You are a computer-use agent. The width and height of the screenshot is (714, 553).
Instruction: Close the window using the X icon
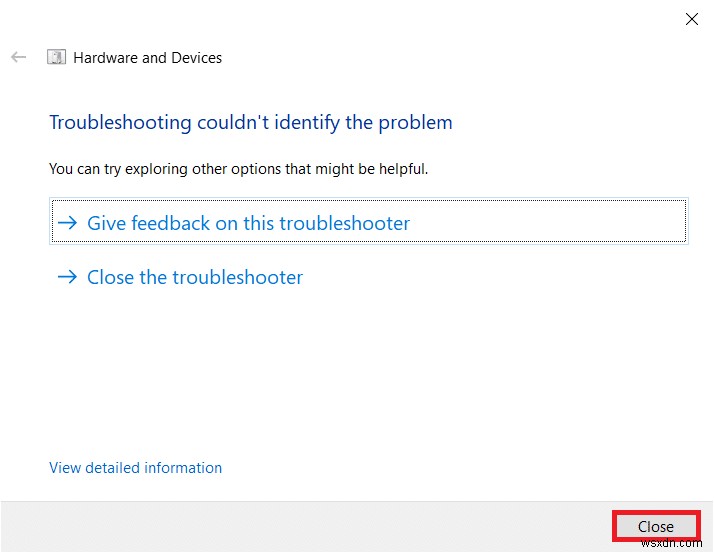[691, 19]
